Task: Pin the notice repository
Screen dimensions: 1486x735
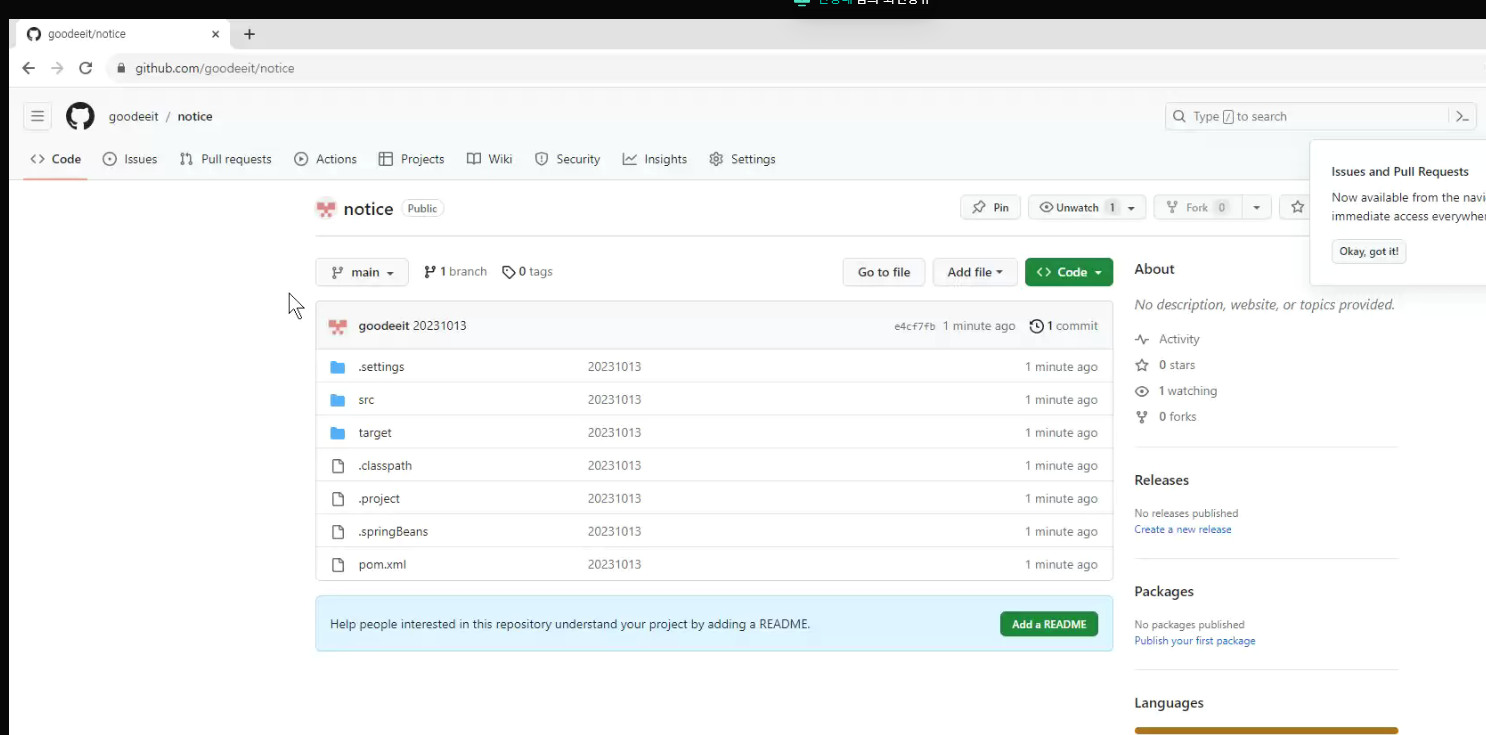Action: (x=991, y=208)
